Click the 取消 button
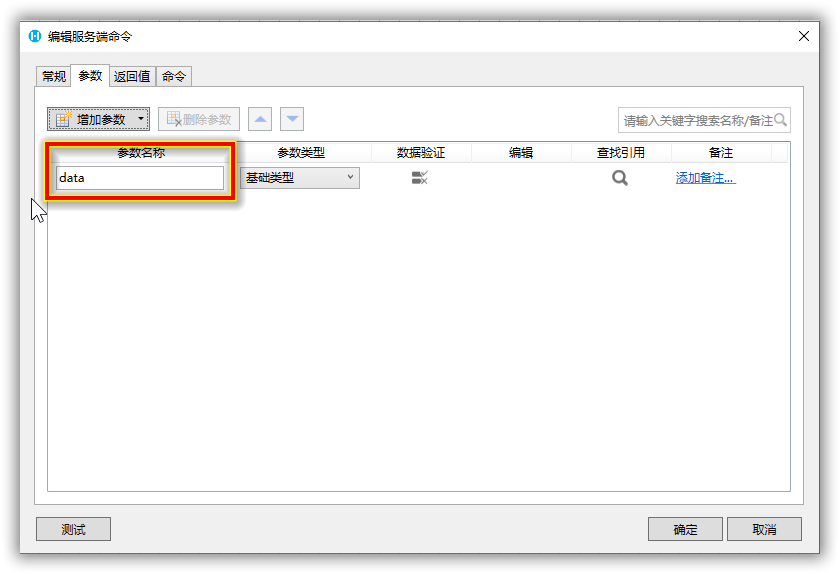The height and width of the screenshot is (574, 840). coord(764,529)
